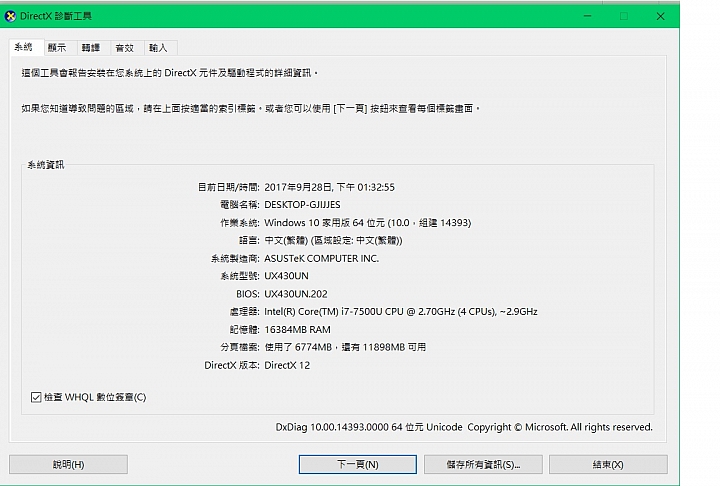Select the date text 2017年9月28日
Viewport: 720px width, 486px height.
(298, 187)
